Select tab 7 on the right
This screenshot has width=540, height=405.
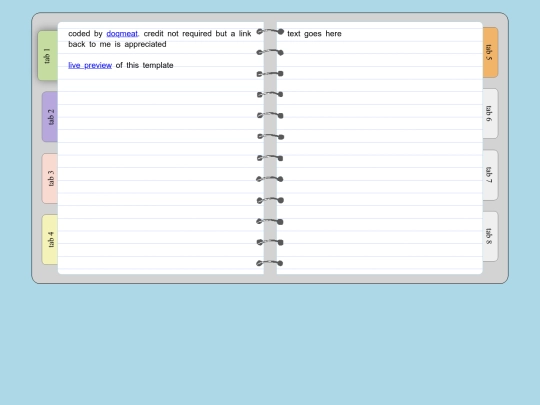coord(490,175)
